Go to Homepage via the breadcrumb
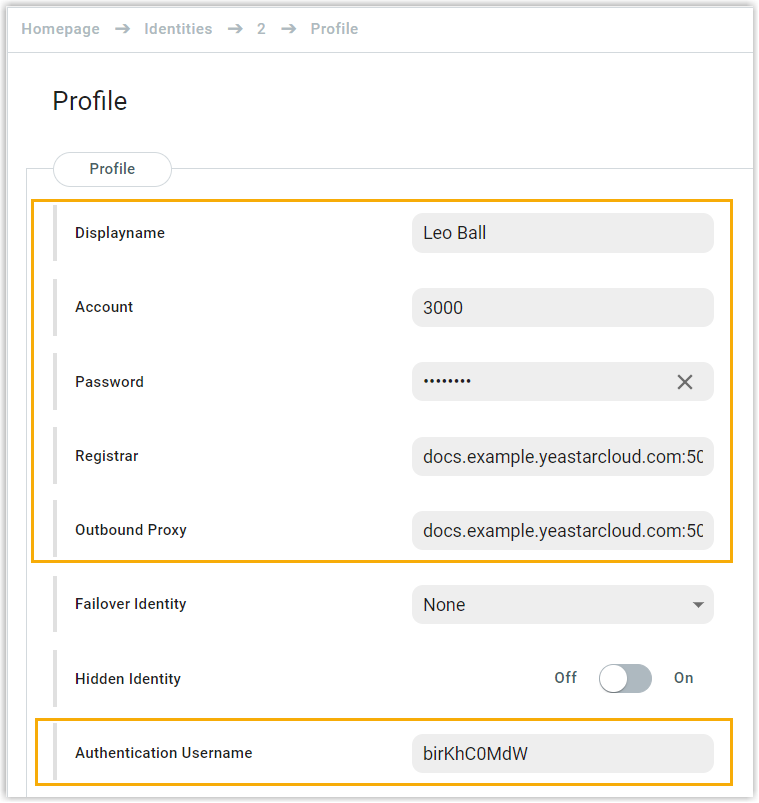The width and height of the screenshot is (759, 803). coord(61,29)
